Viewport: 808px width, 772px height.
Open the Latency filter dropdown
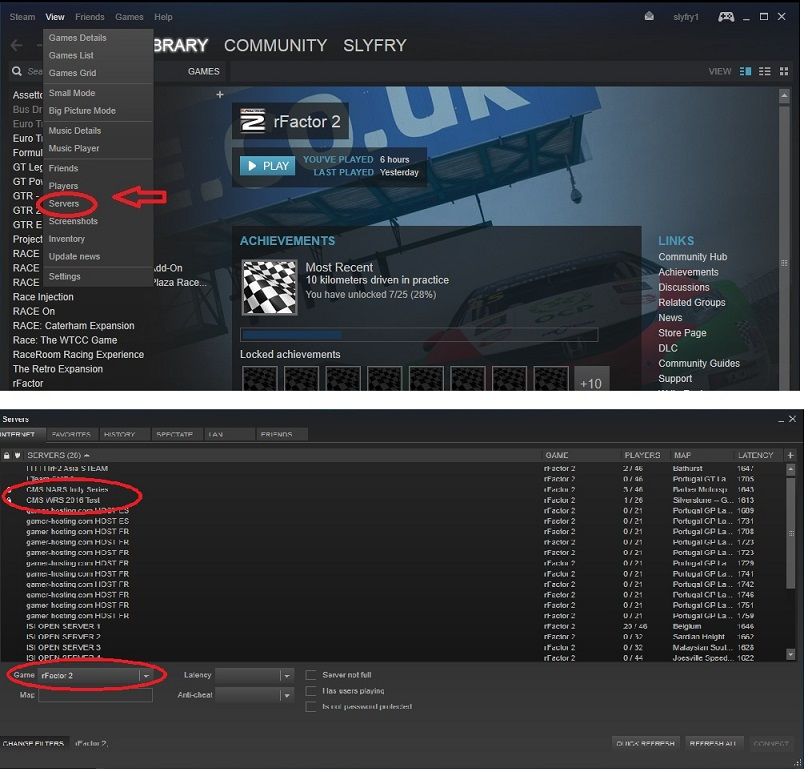tap(255, 675)
